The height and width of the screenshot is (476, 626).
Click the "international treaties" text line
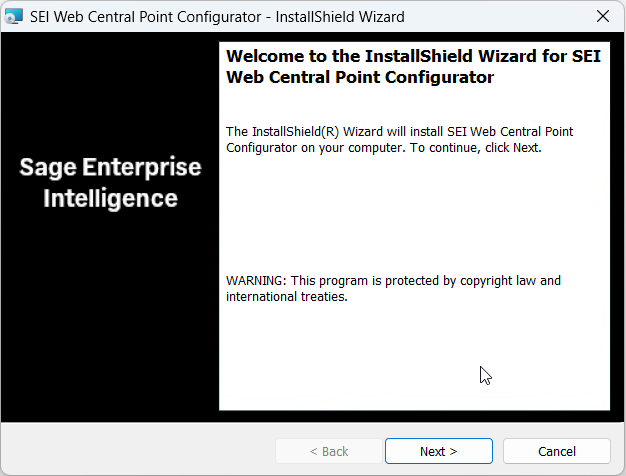click(286, 297)
